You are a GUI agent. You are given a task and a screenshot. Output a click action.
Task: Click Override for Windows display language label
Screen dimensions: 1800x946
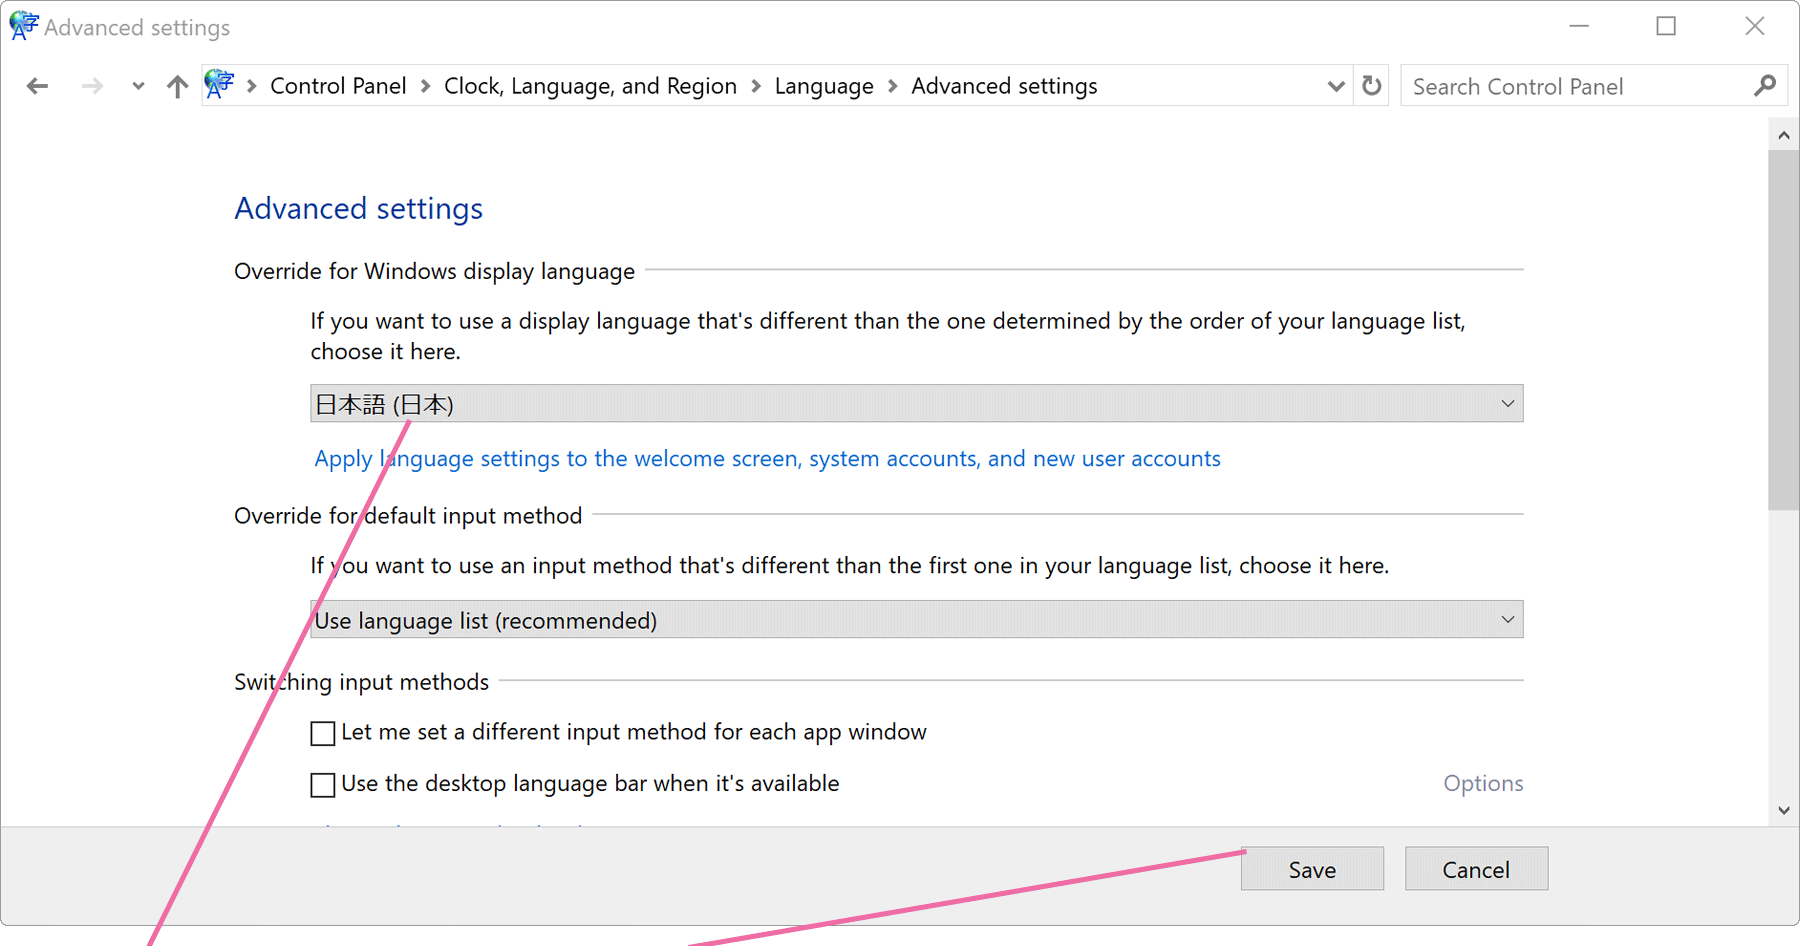click(434, 271)
